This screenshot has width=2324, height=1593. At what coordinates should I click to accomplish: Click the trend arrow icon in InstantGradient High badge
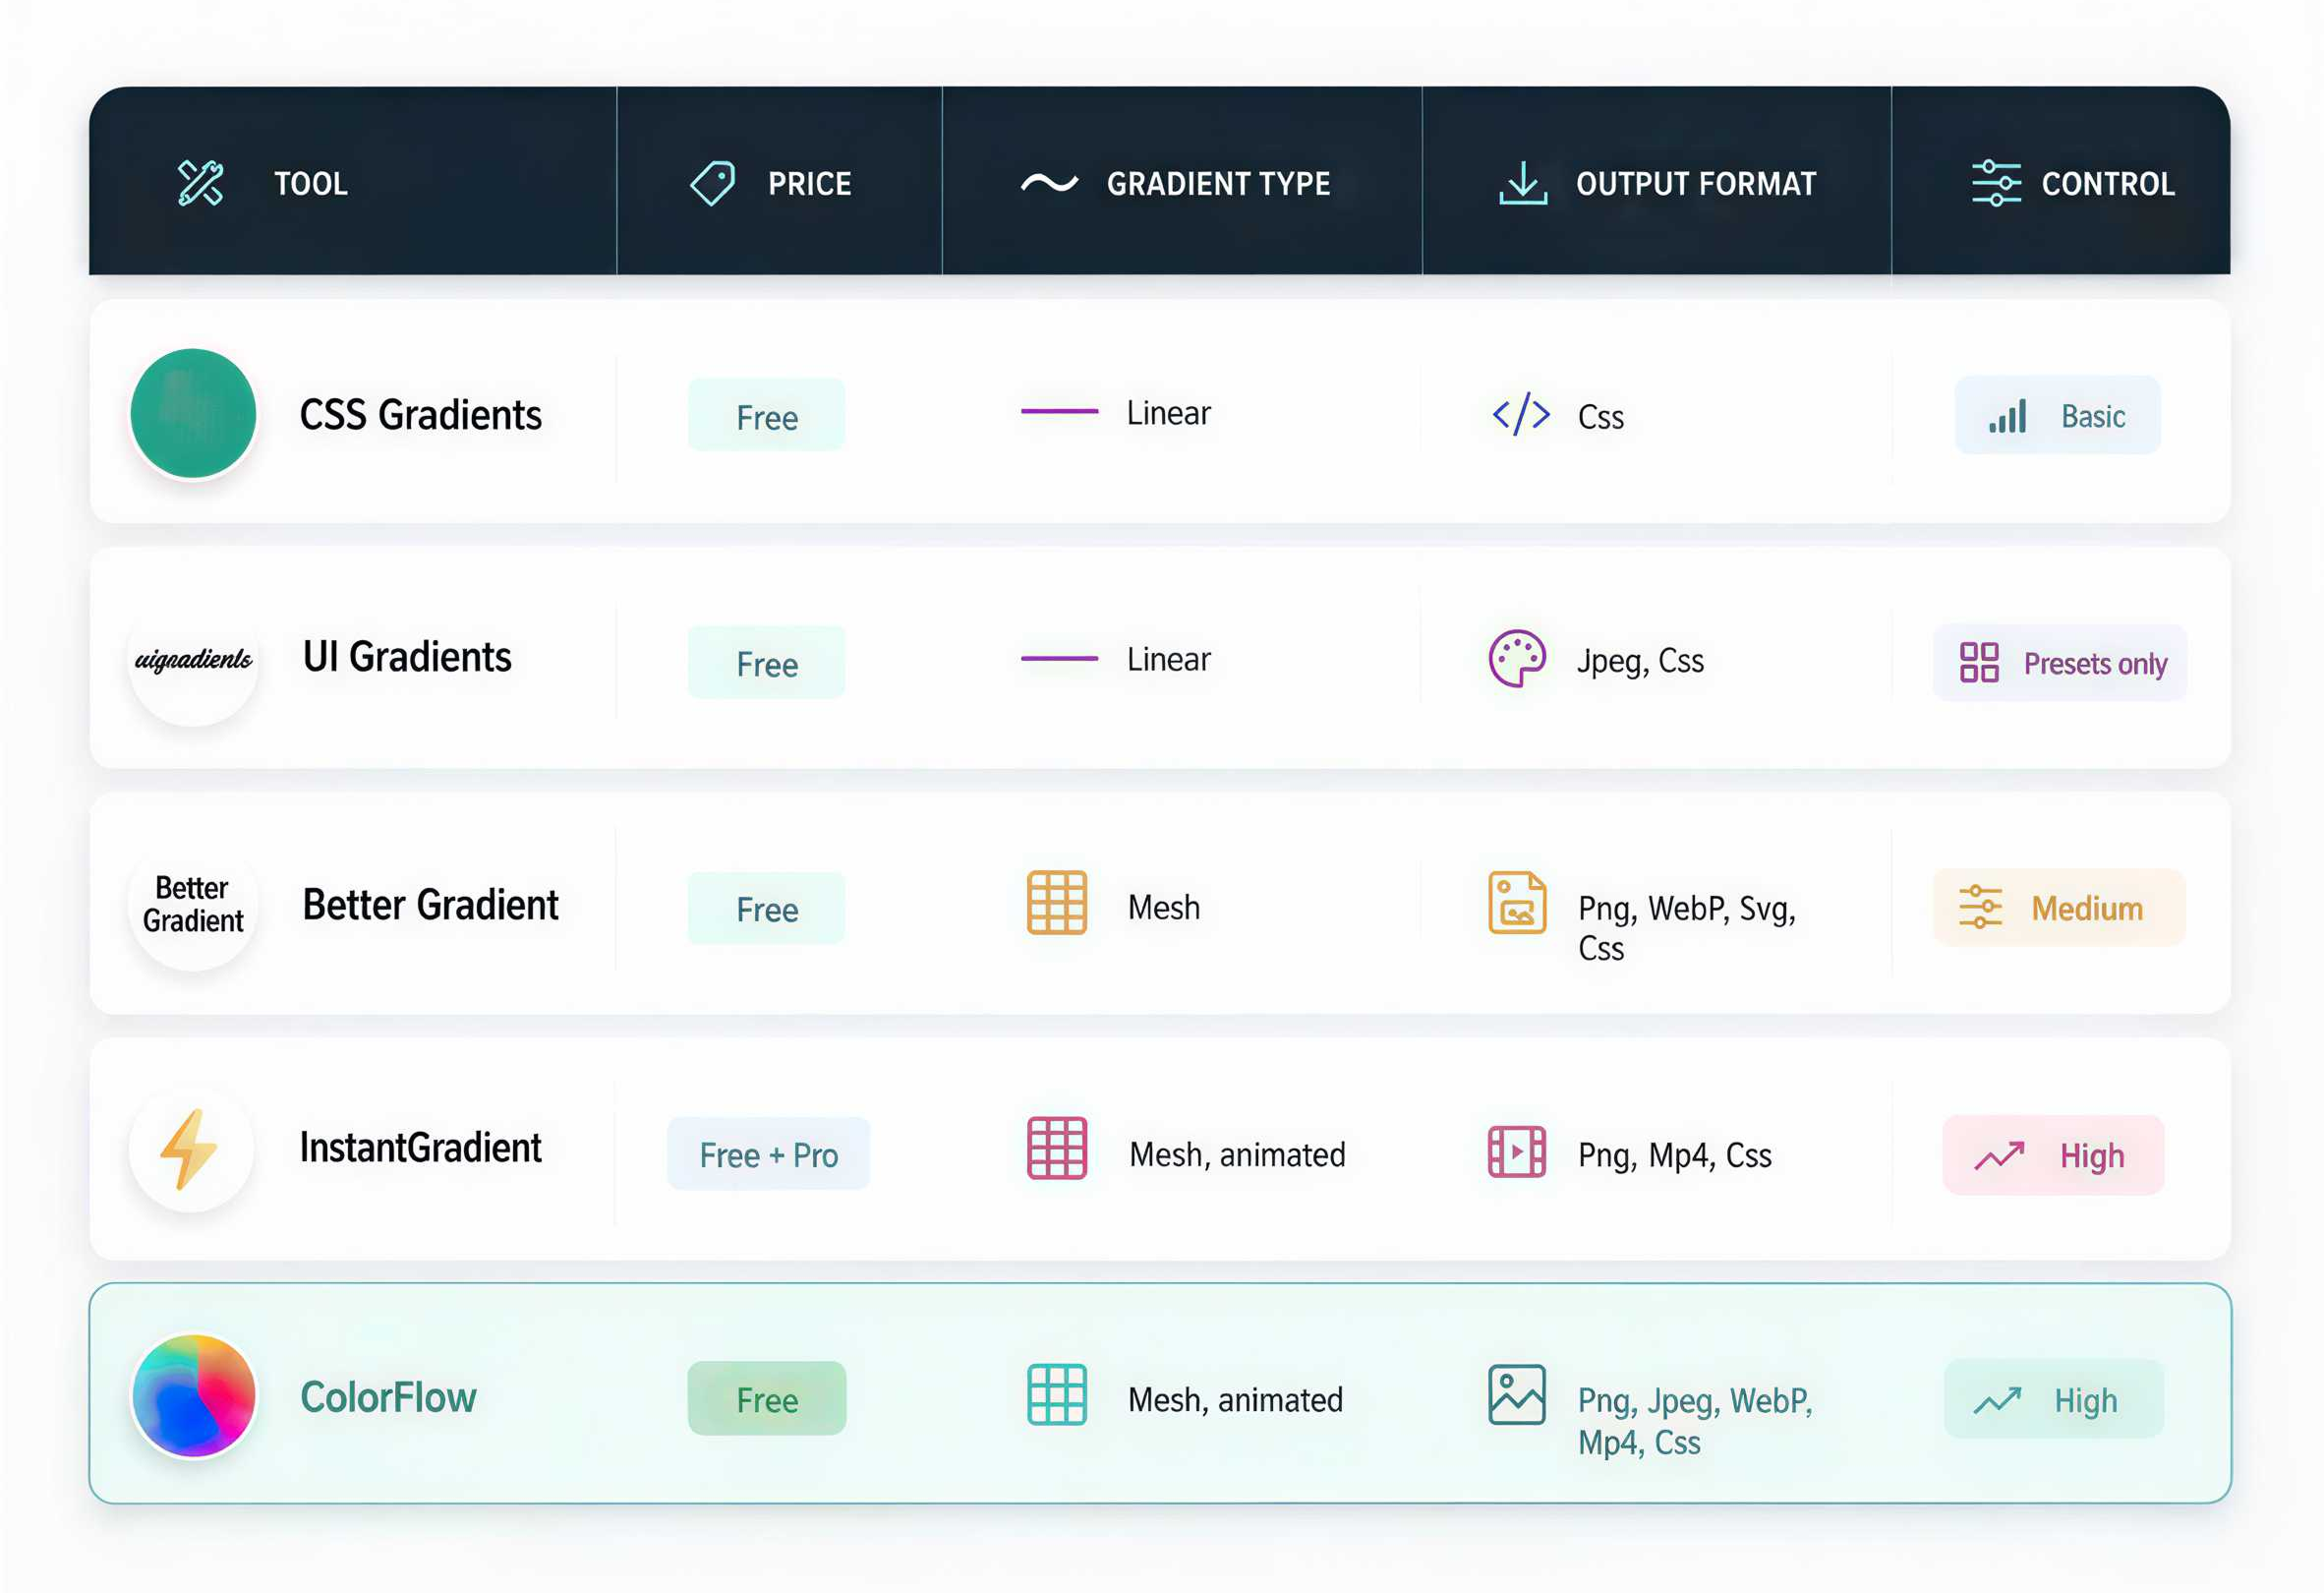[2000, 1156]
